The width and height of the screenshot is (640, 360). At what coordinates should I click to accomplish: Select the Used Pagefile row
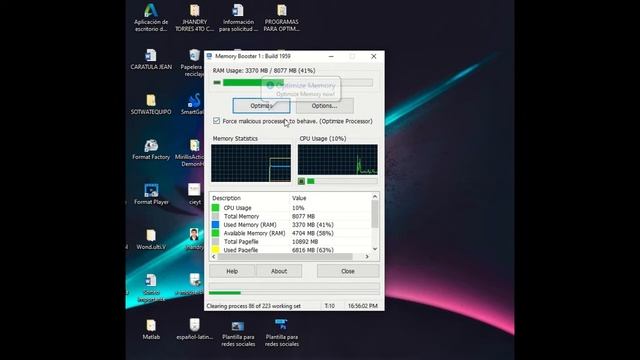click(291, 250)
